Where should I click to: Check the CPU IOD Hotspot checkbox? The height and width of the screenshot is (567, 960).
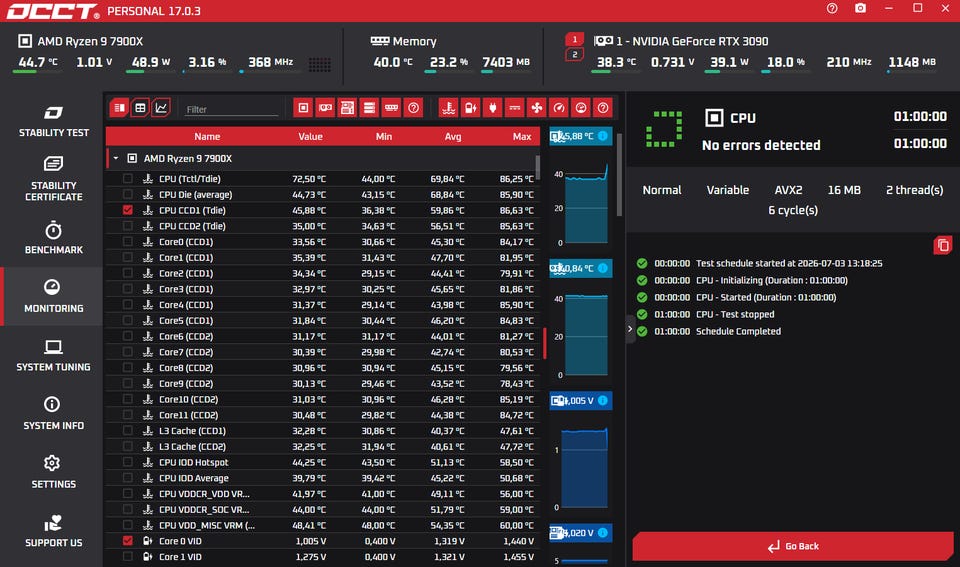point(127,462)
